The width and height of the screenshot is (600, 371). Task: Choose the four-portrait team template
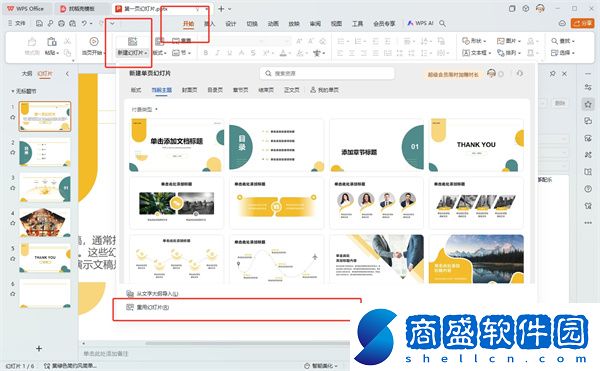(x=377, y=203)
